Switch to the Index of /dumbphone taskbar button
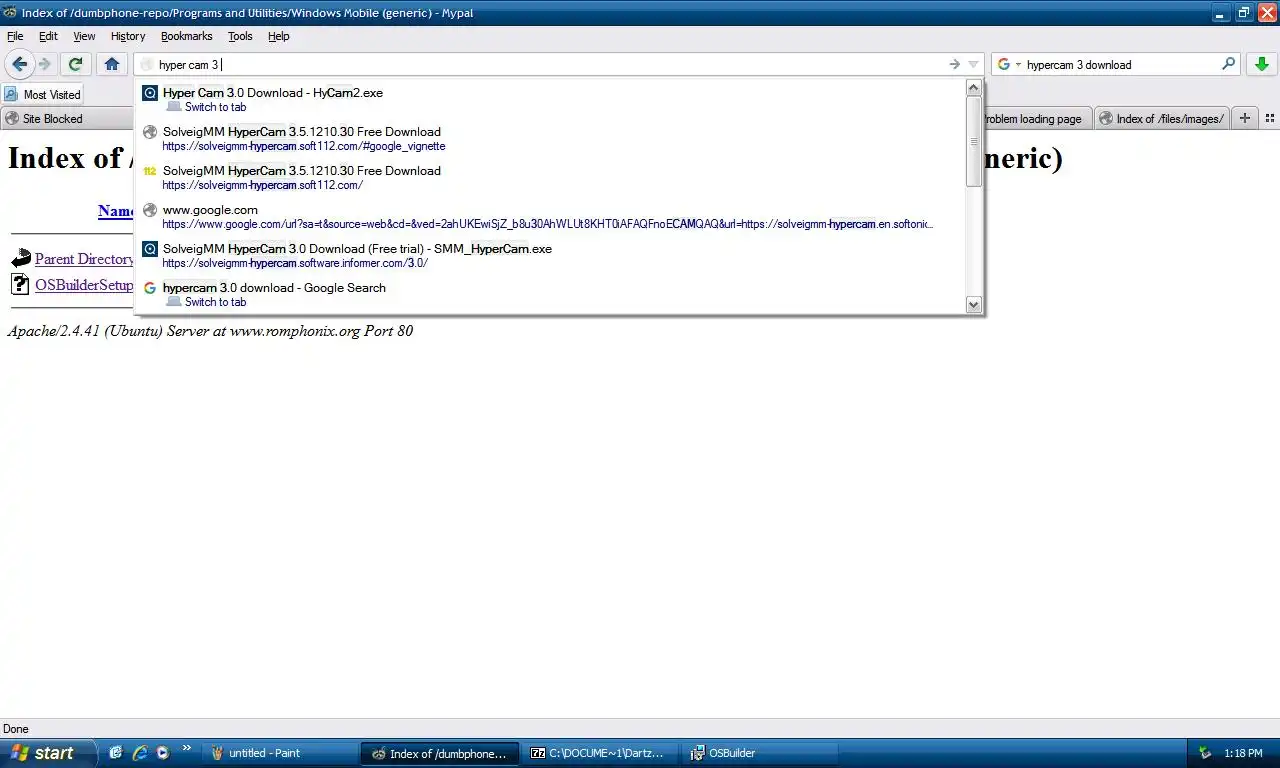The height and width of the screenshot is (768, 1280). pyautogui.click(x=440, y=754)
